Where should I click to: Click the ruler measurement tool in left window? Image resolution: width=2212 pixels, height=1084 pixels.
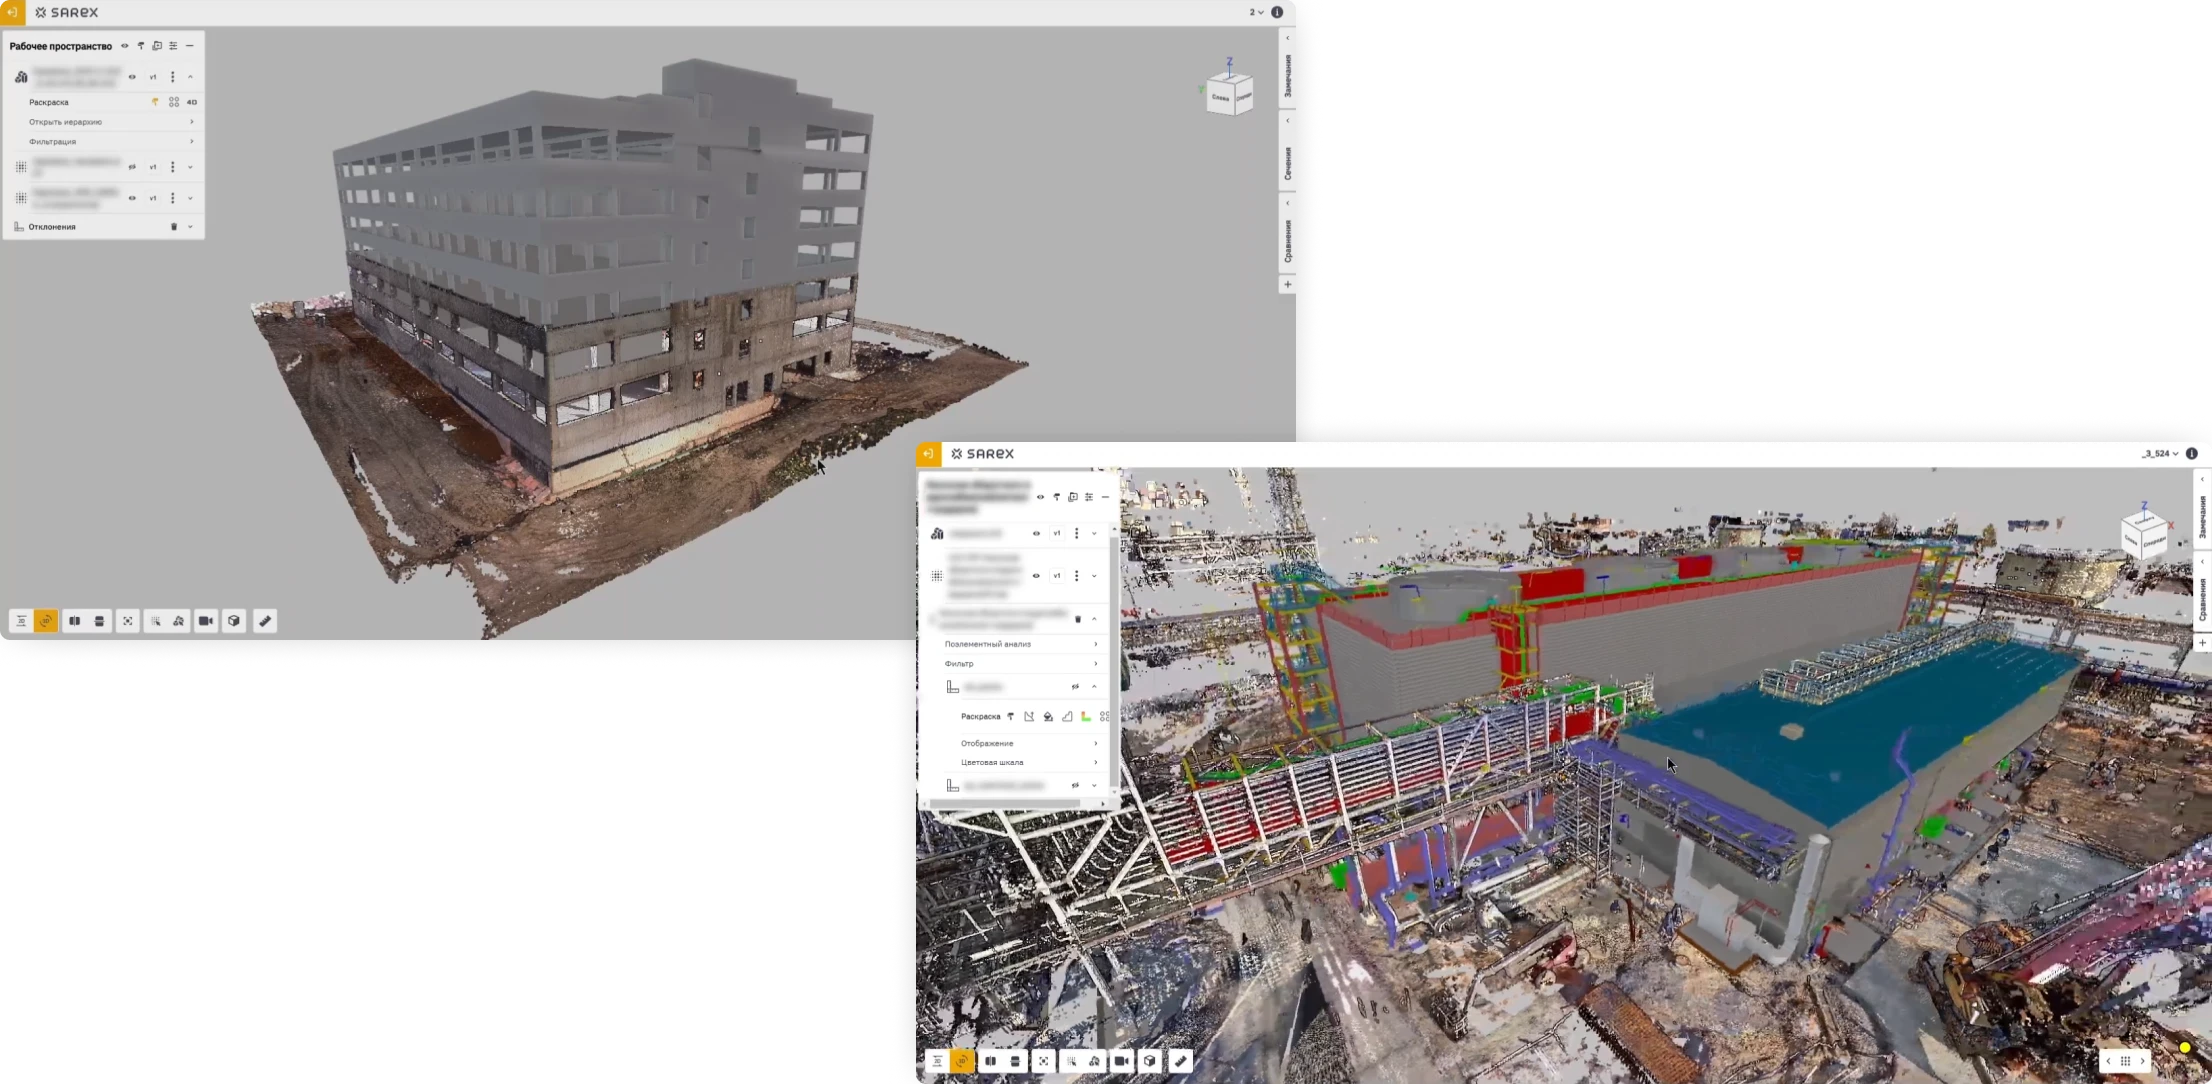[265, 621]
